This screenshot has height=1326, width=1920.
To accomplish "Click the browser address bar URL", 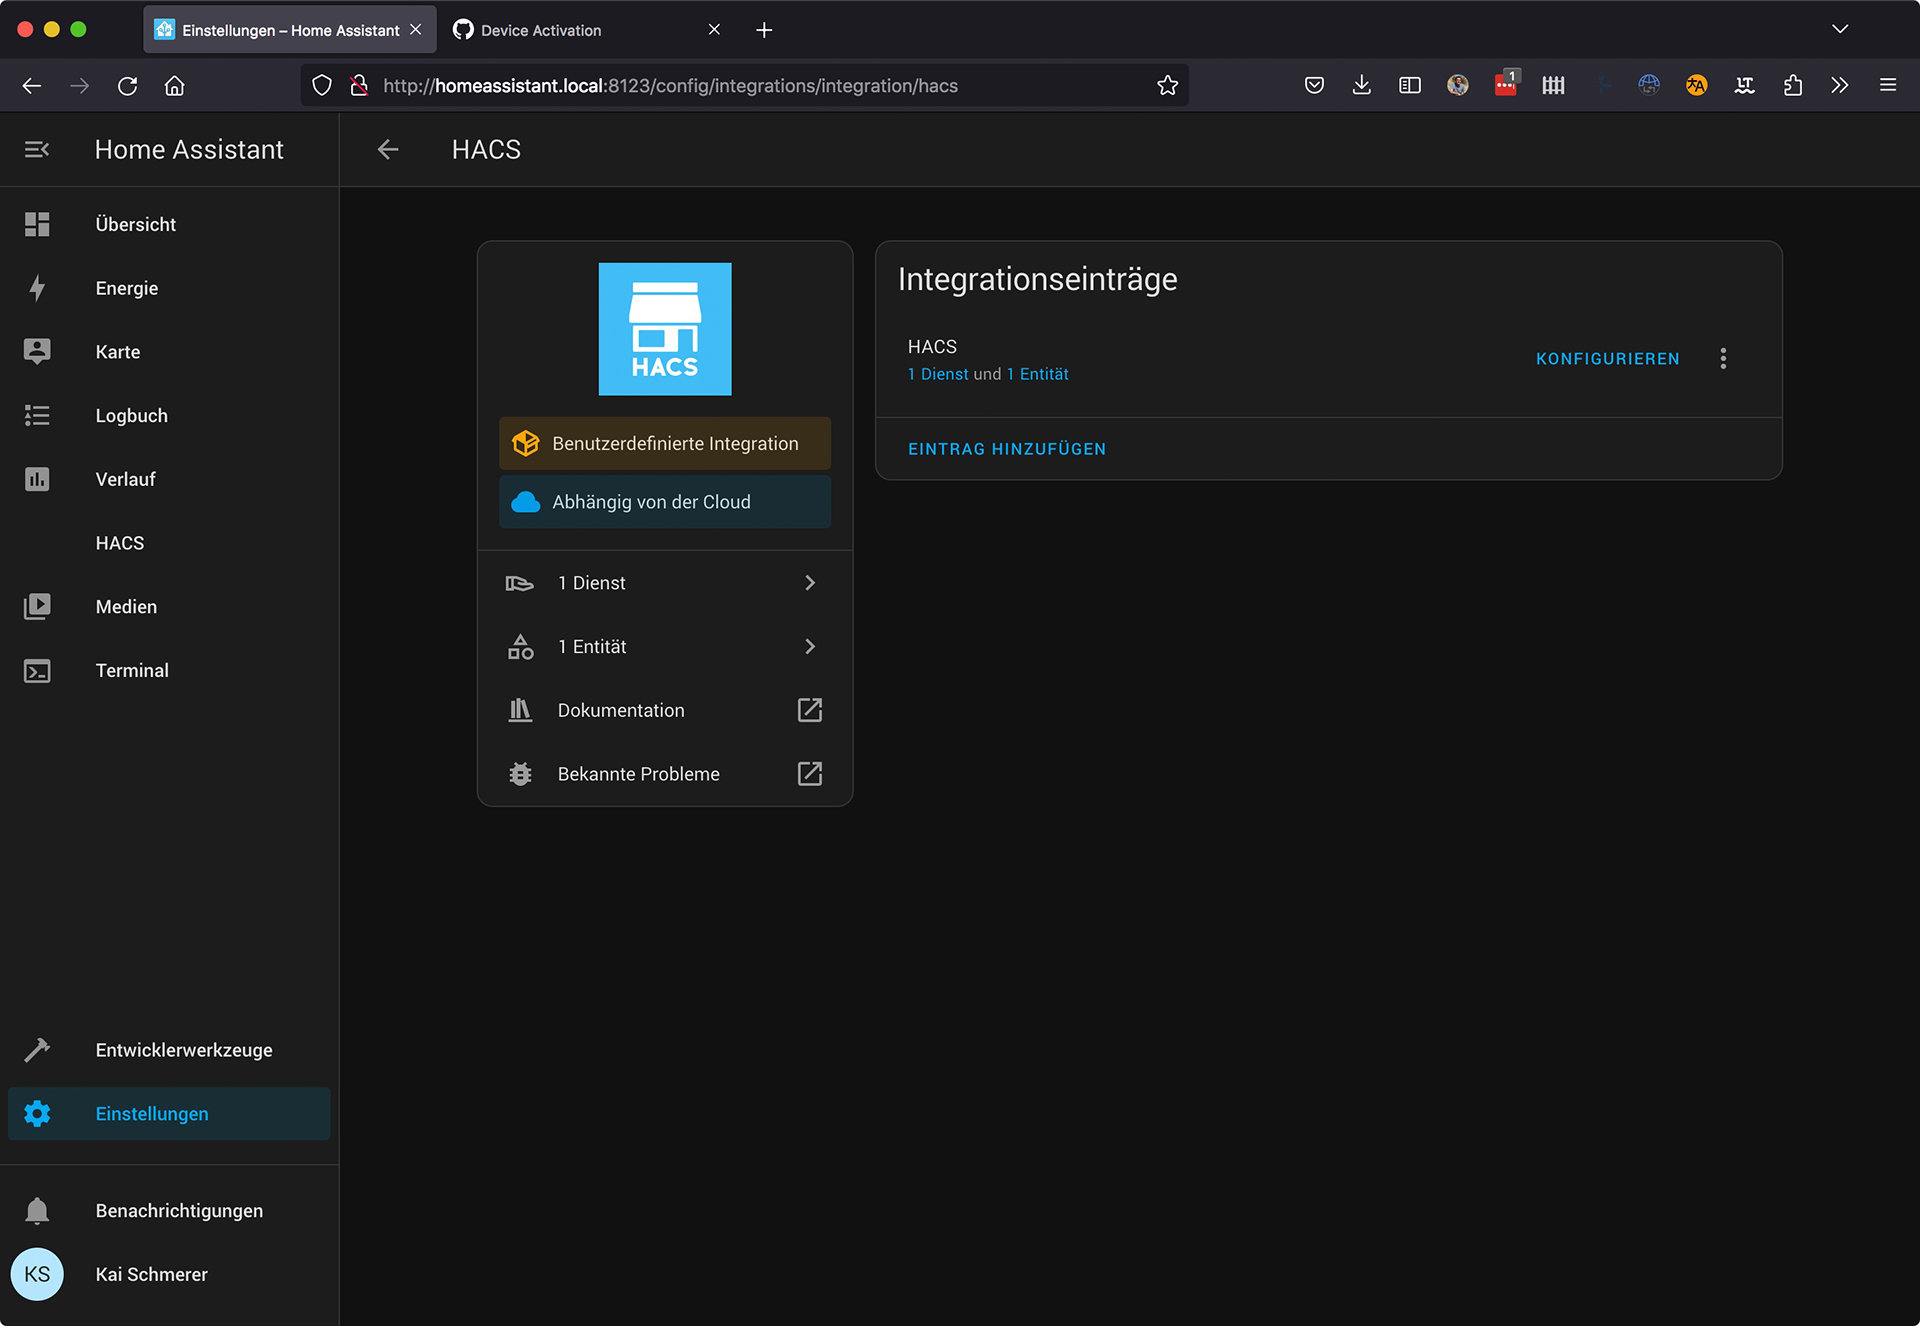I will coord(670,86).
